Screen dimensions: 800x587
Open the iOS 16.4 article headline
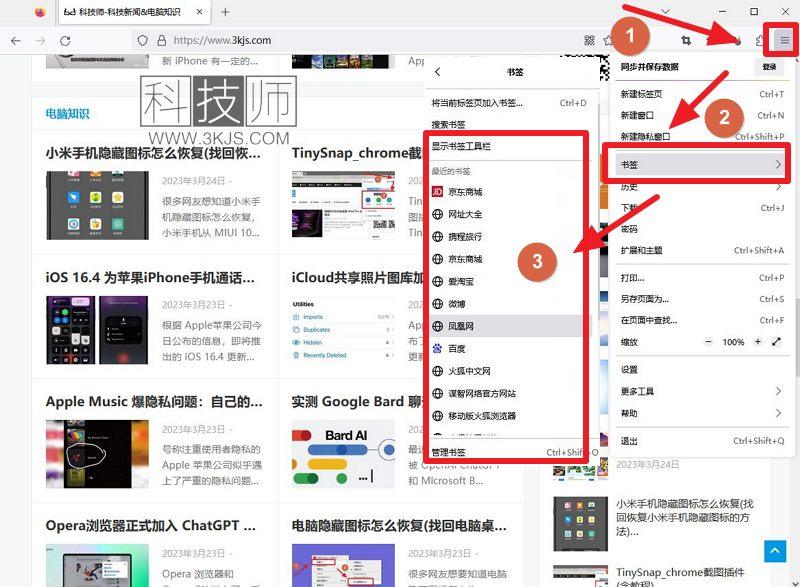(150, 278)
